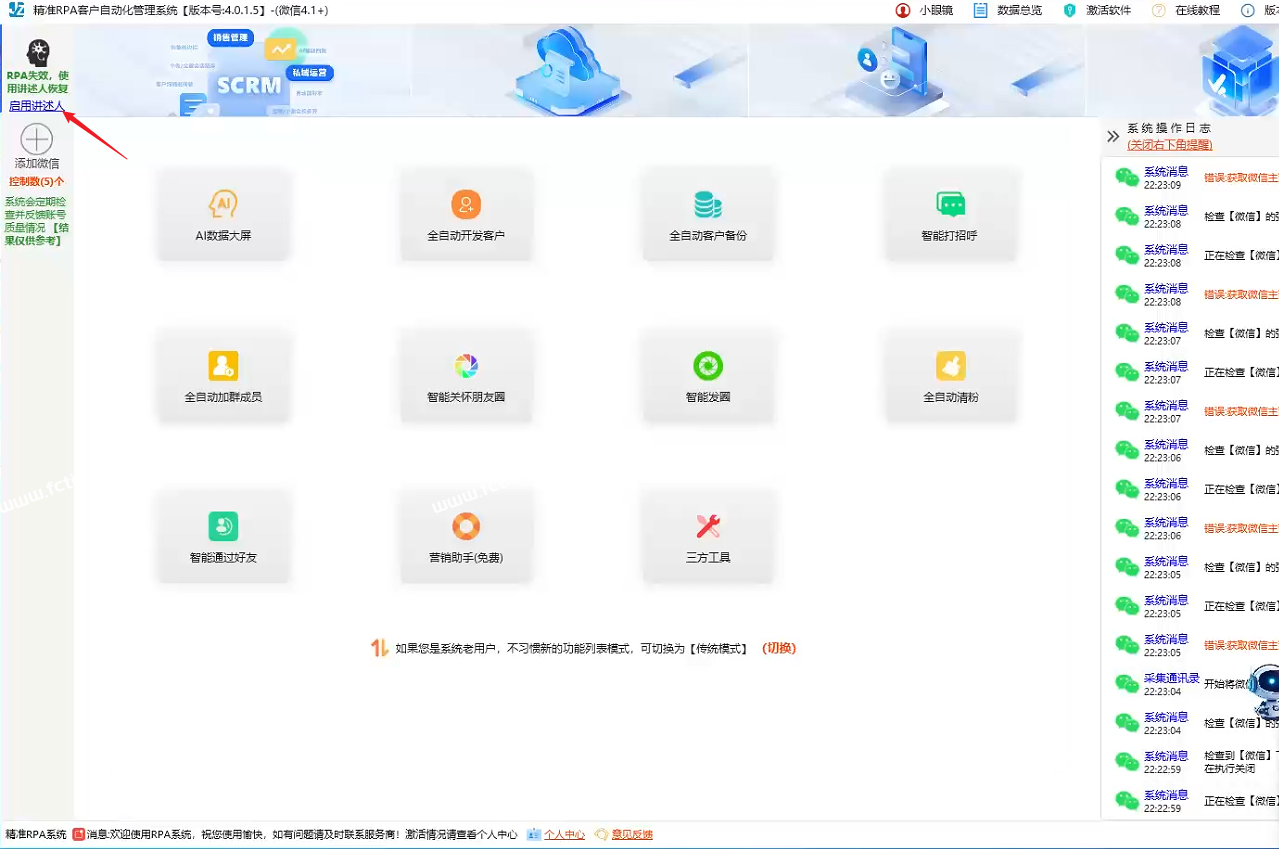Open 智能打招呼 feature

click(x=950, y=215)
